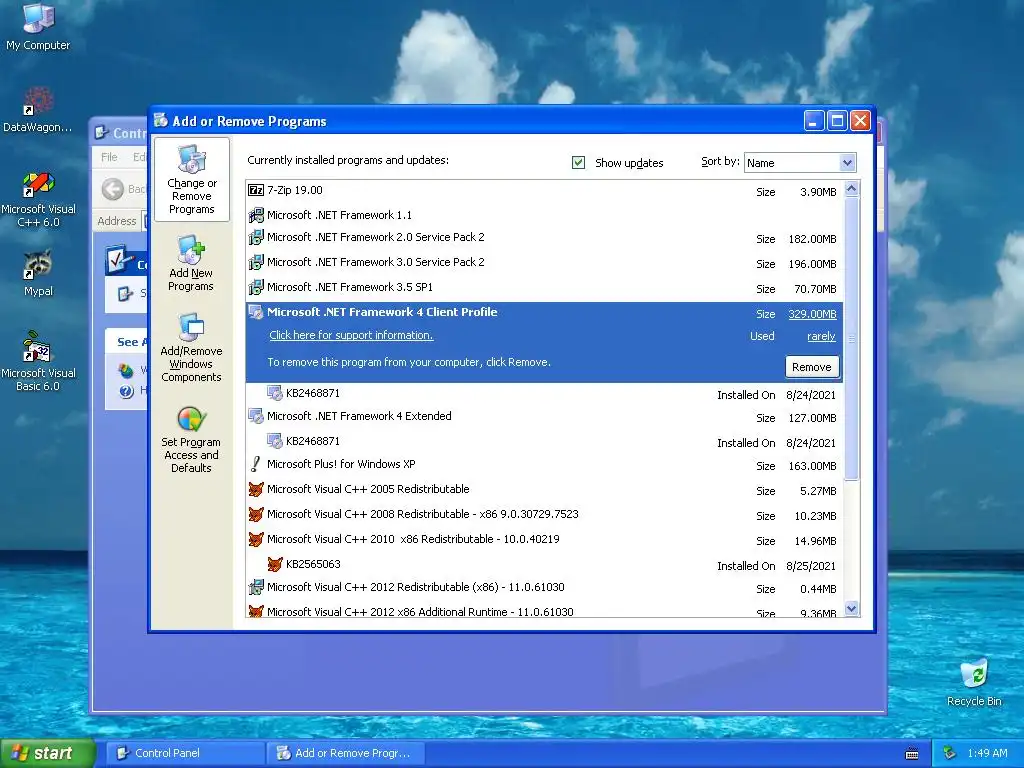Screen dimensions: 1024x768
Task: Click the .NET Framework 4 Client Profile icon
Action: pyautogui.click(x=256, y=312)
